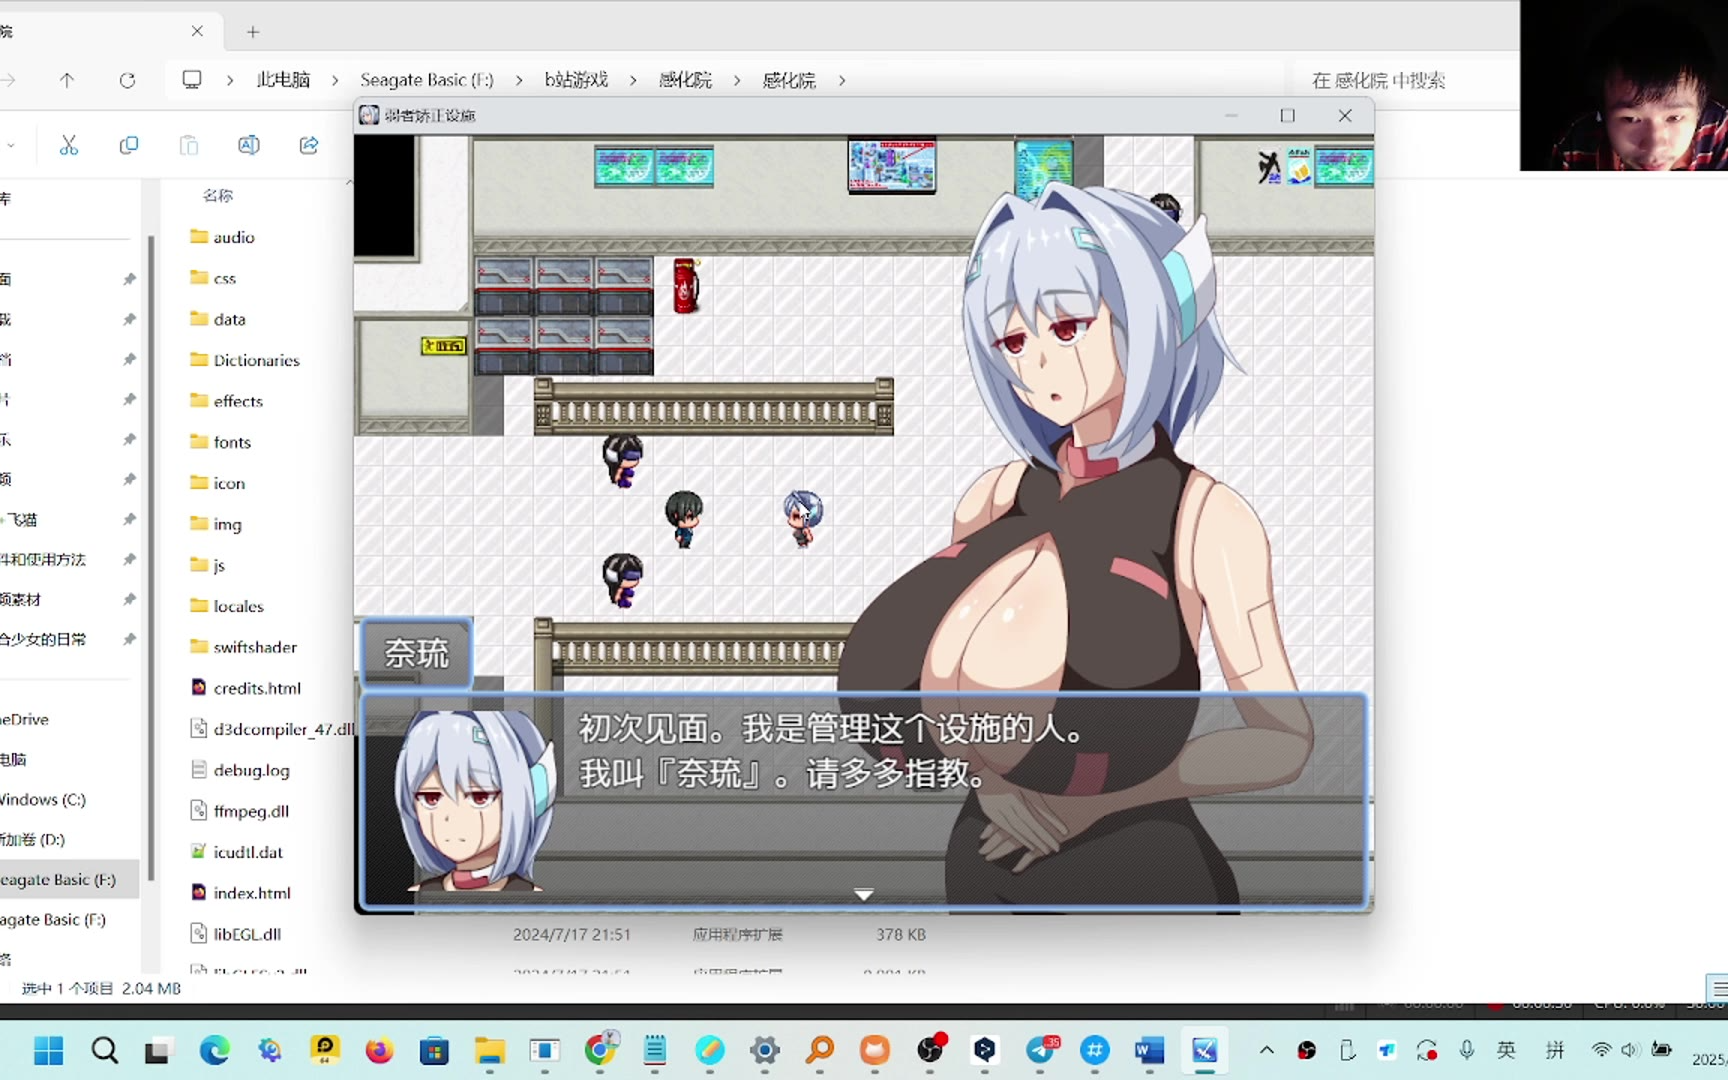1728x1080 pixels.
Task: Go up one folder level
Action: click(x=67, y=80)
